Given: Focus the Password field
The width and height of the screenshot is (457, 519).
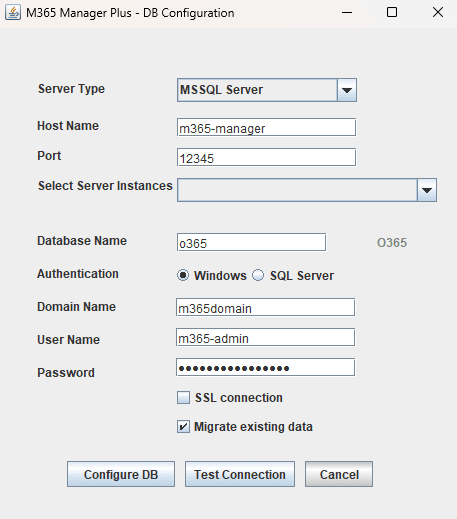Looking at the screenshot, I should tap(265, 367).
